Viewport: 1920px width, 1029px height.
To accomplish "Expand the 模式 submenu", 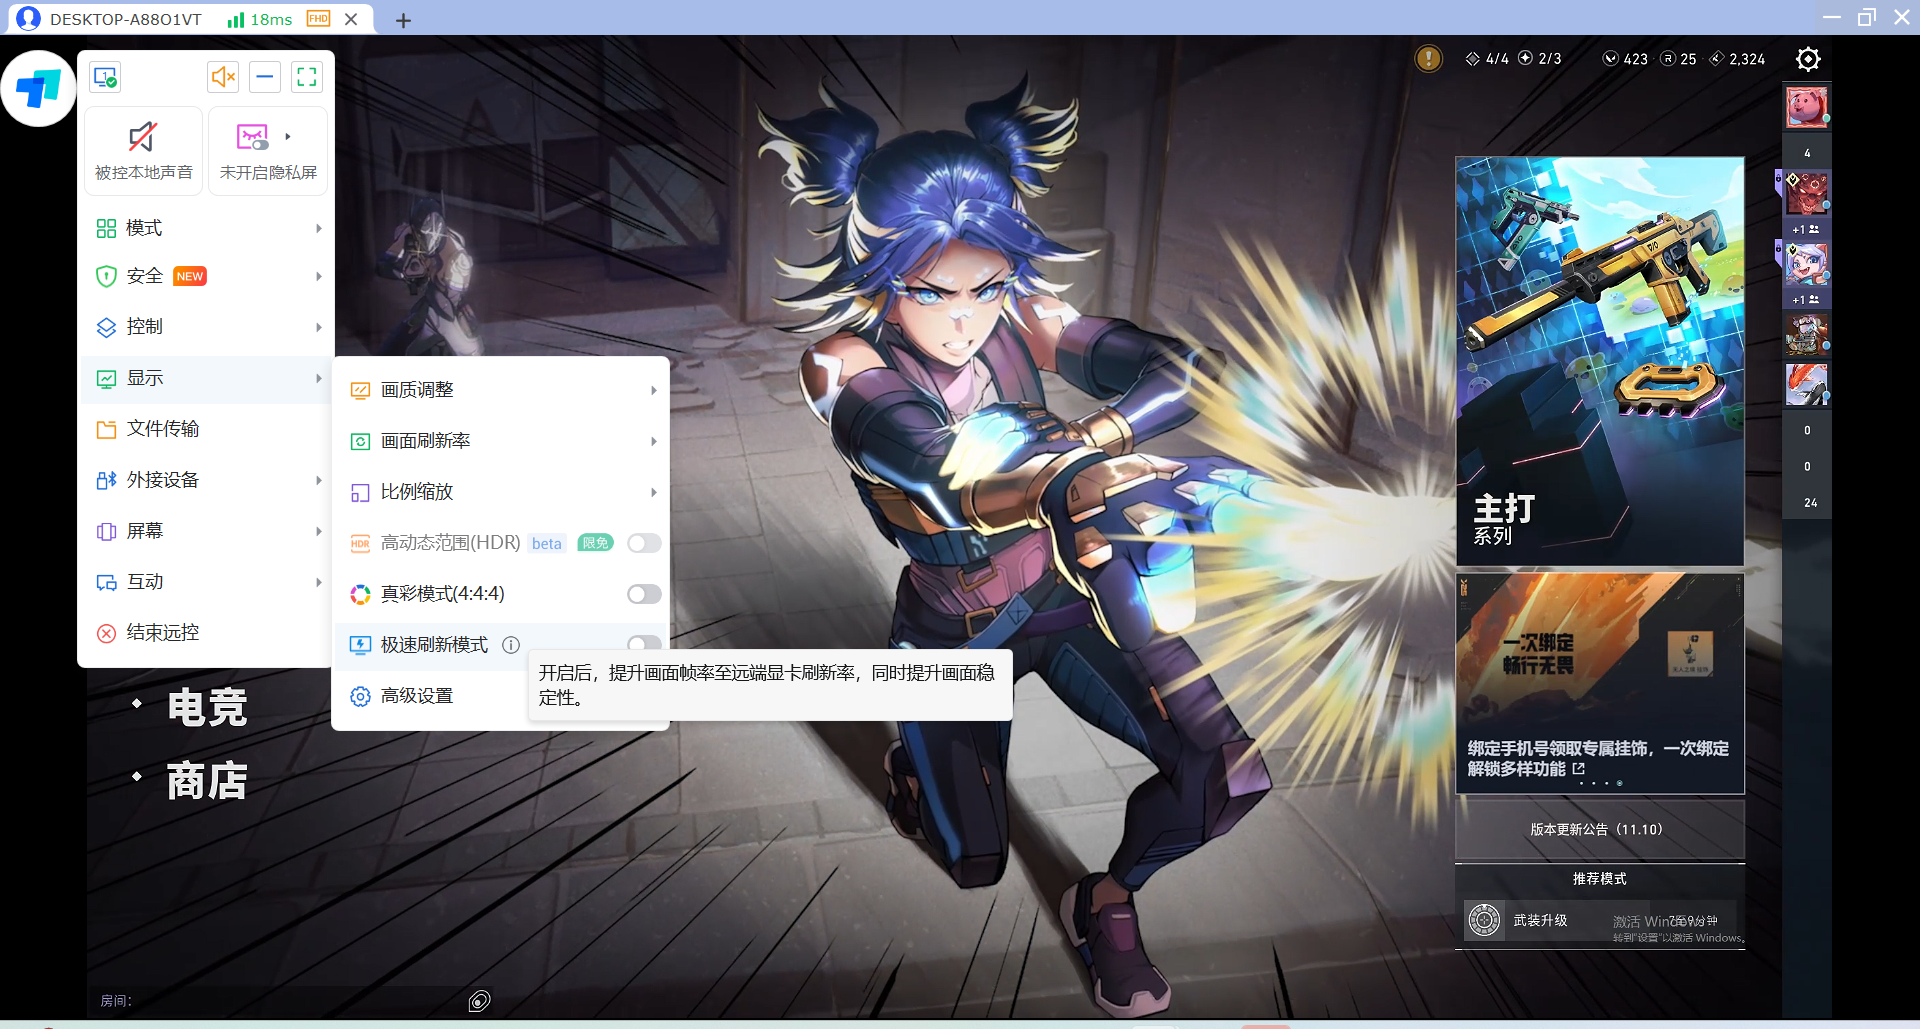I will (x=208, y=228).
